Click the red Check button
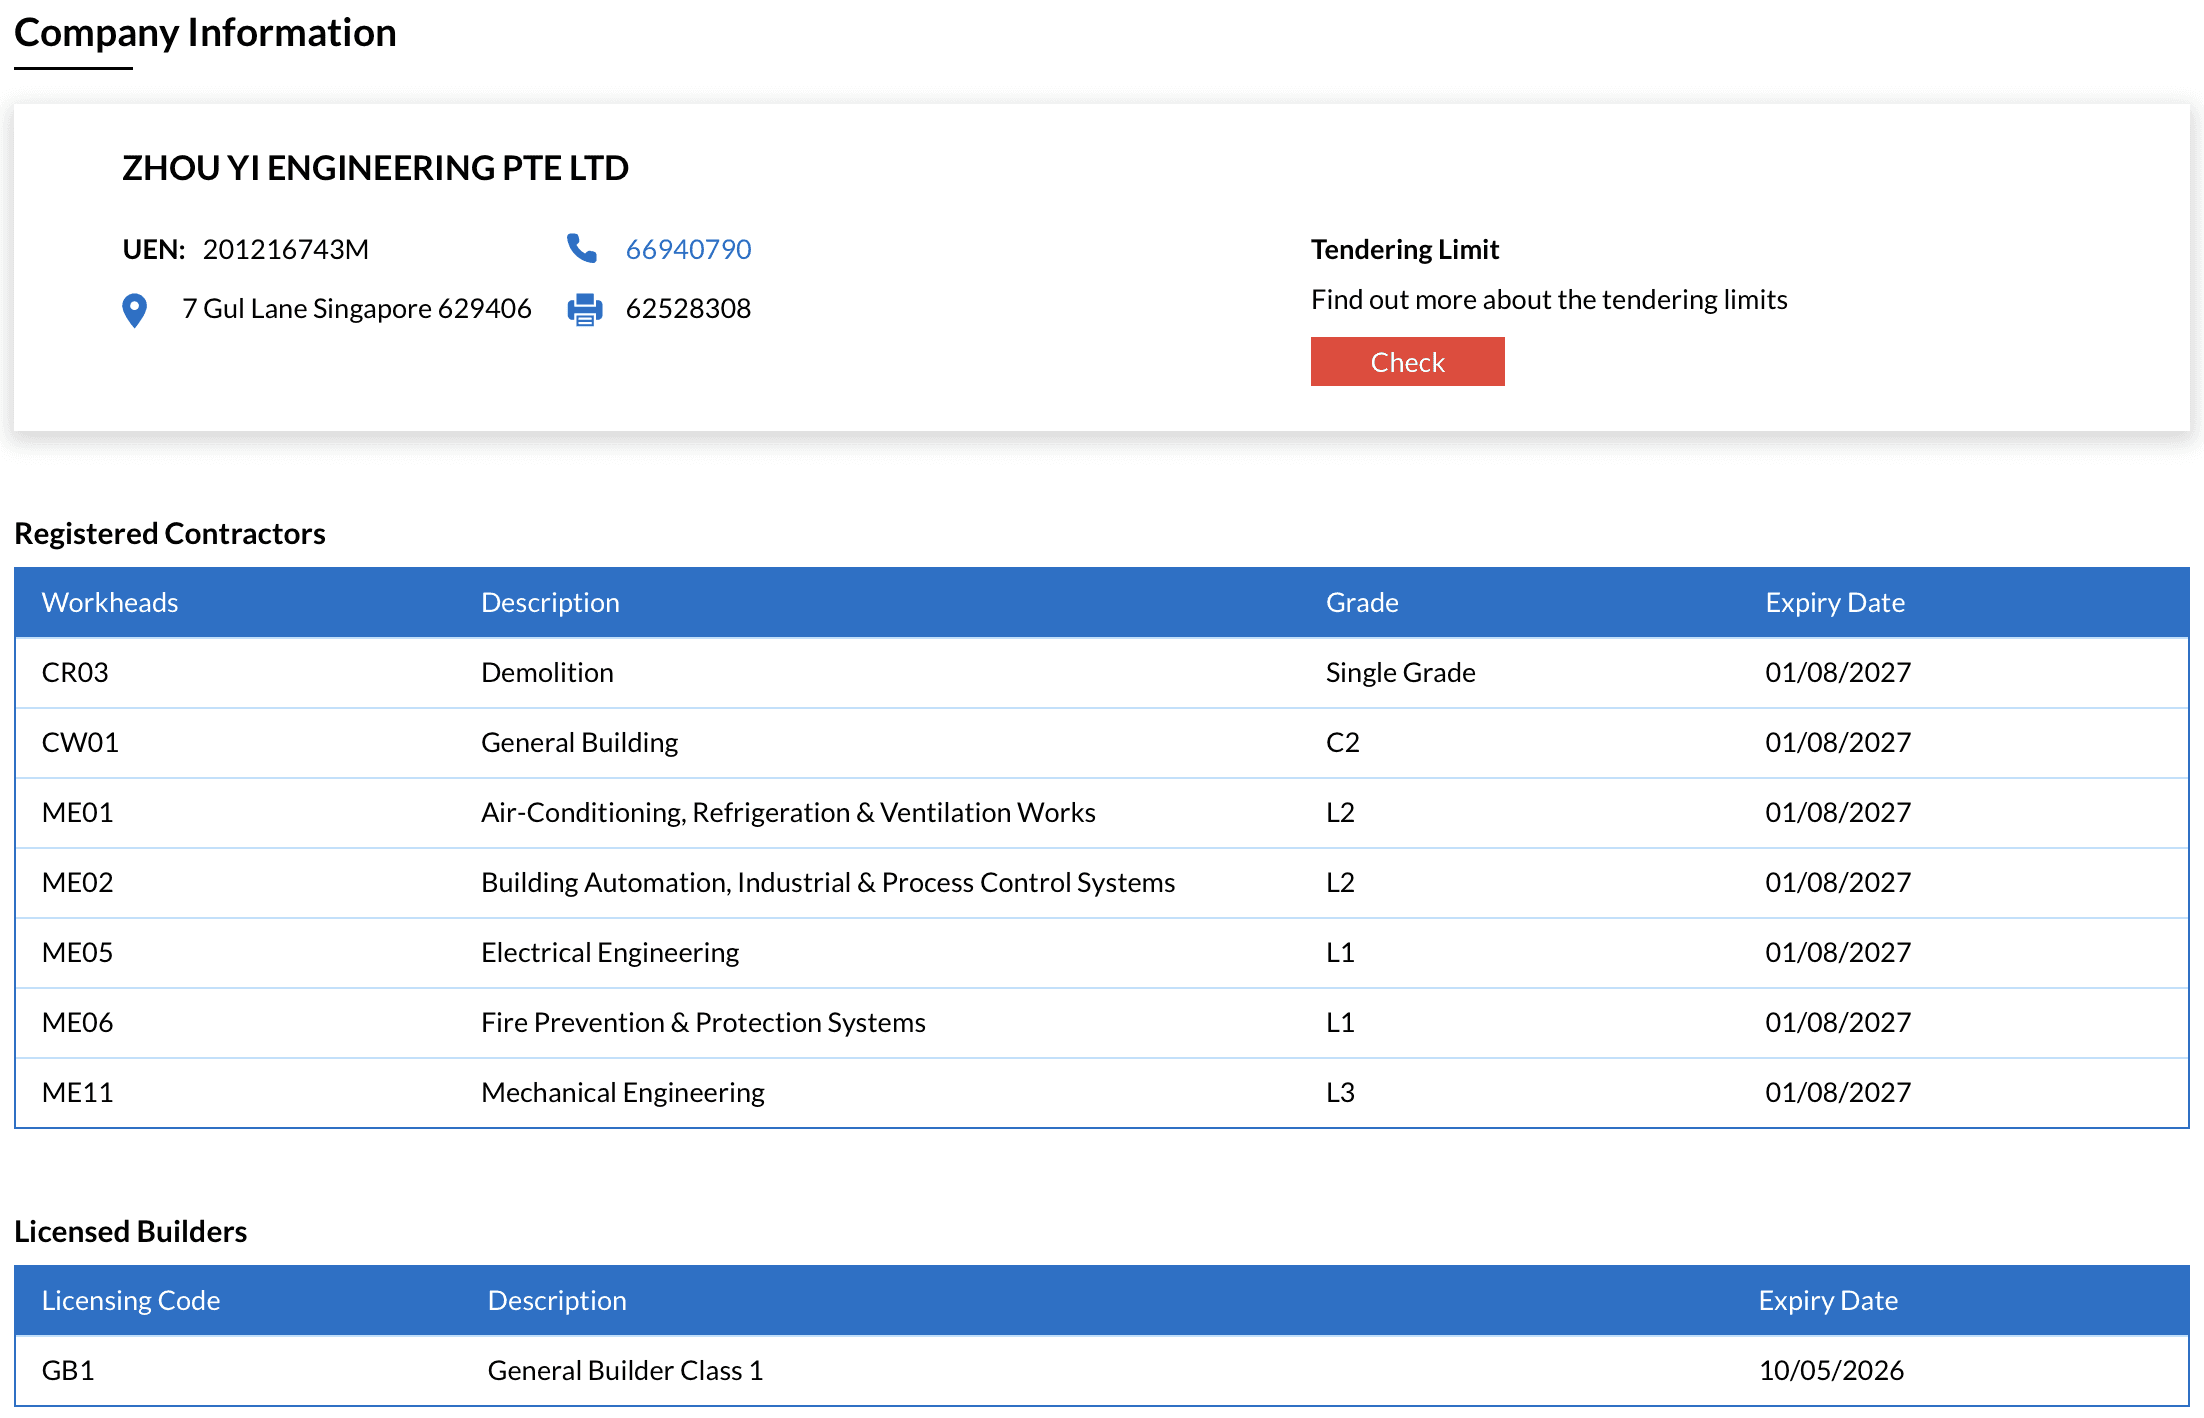The image size is (2204, 1418). [1407, 361]
